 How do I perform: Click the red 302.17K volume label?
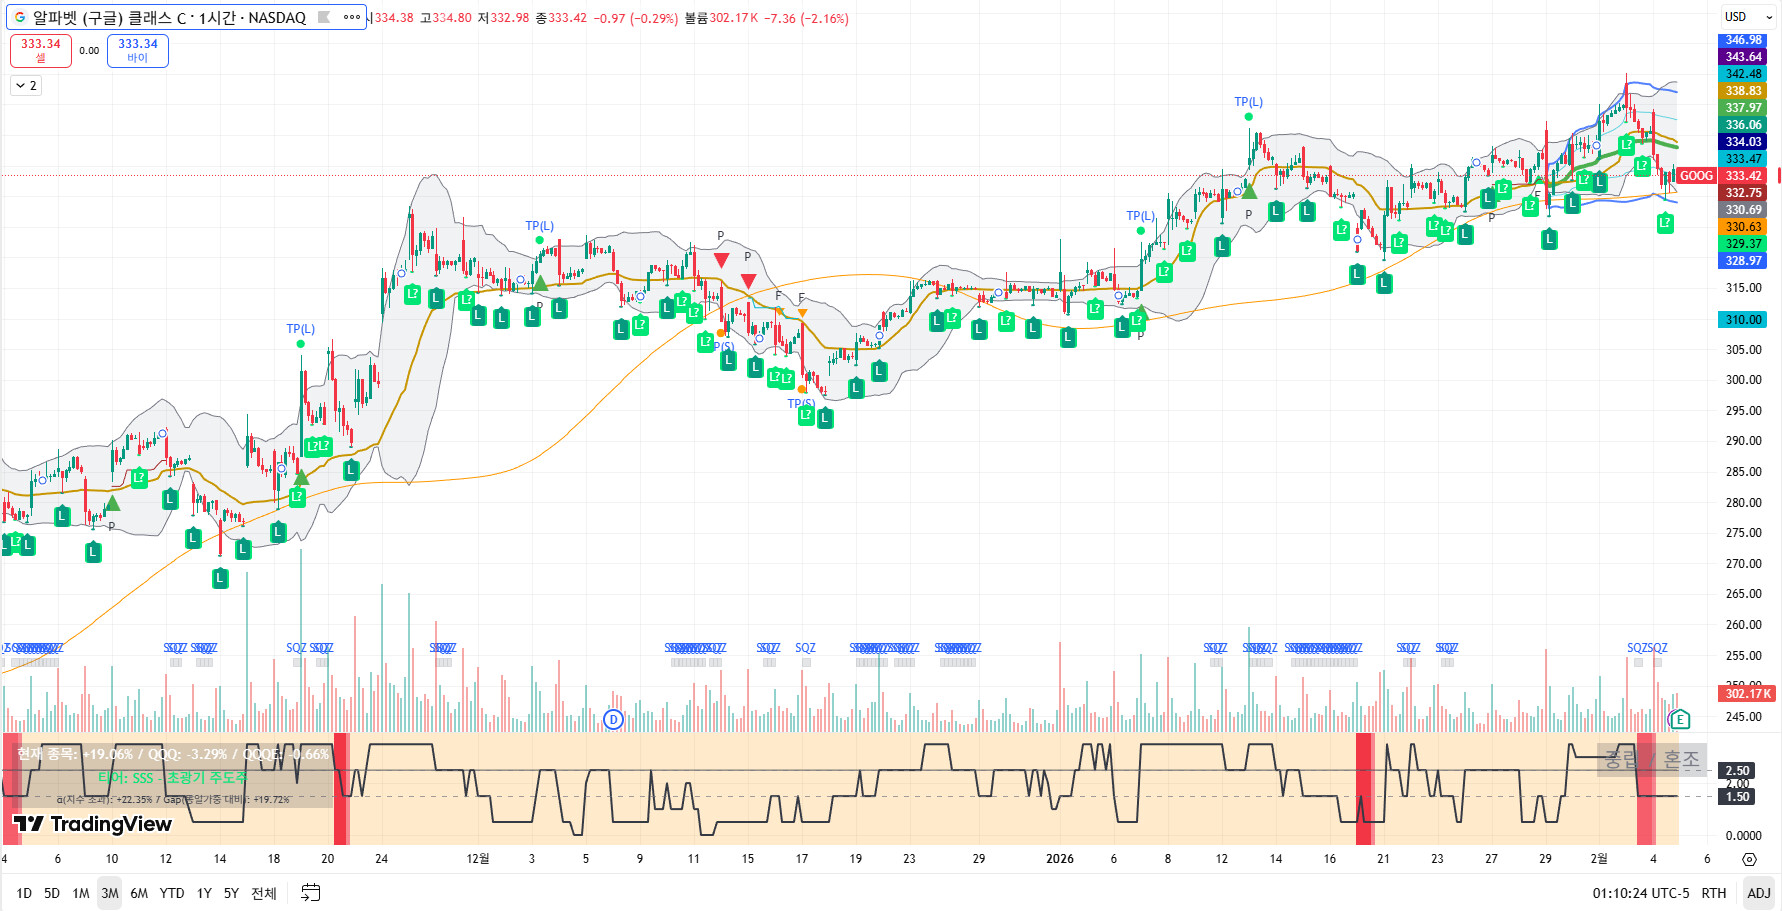coord(1747,693)
